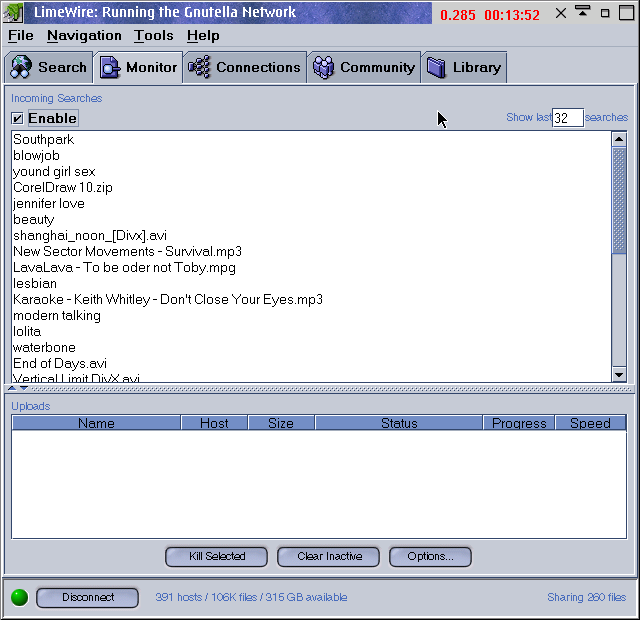This screenshot has height=620, width=640.
Task: Click the LimeWire title bar logo icon
Action: point(13,12)
